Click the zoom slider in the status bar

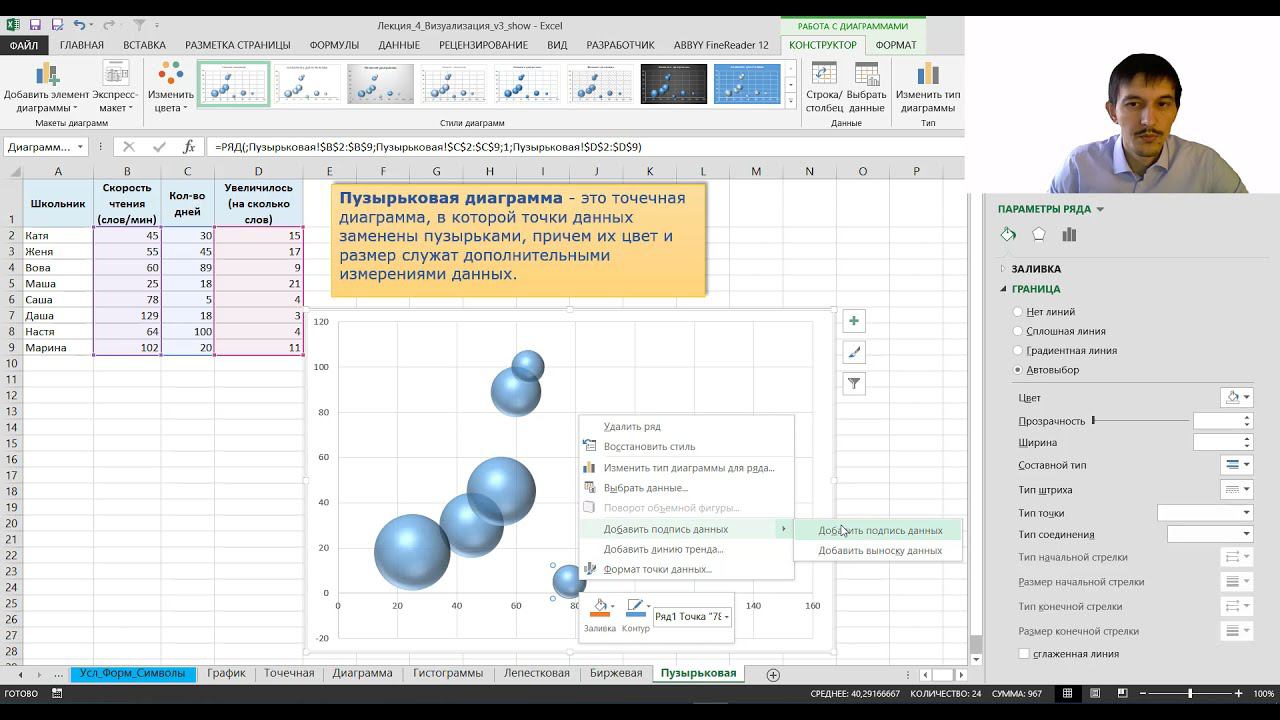point(1190,694)
